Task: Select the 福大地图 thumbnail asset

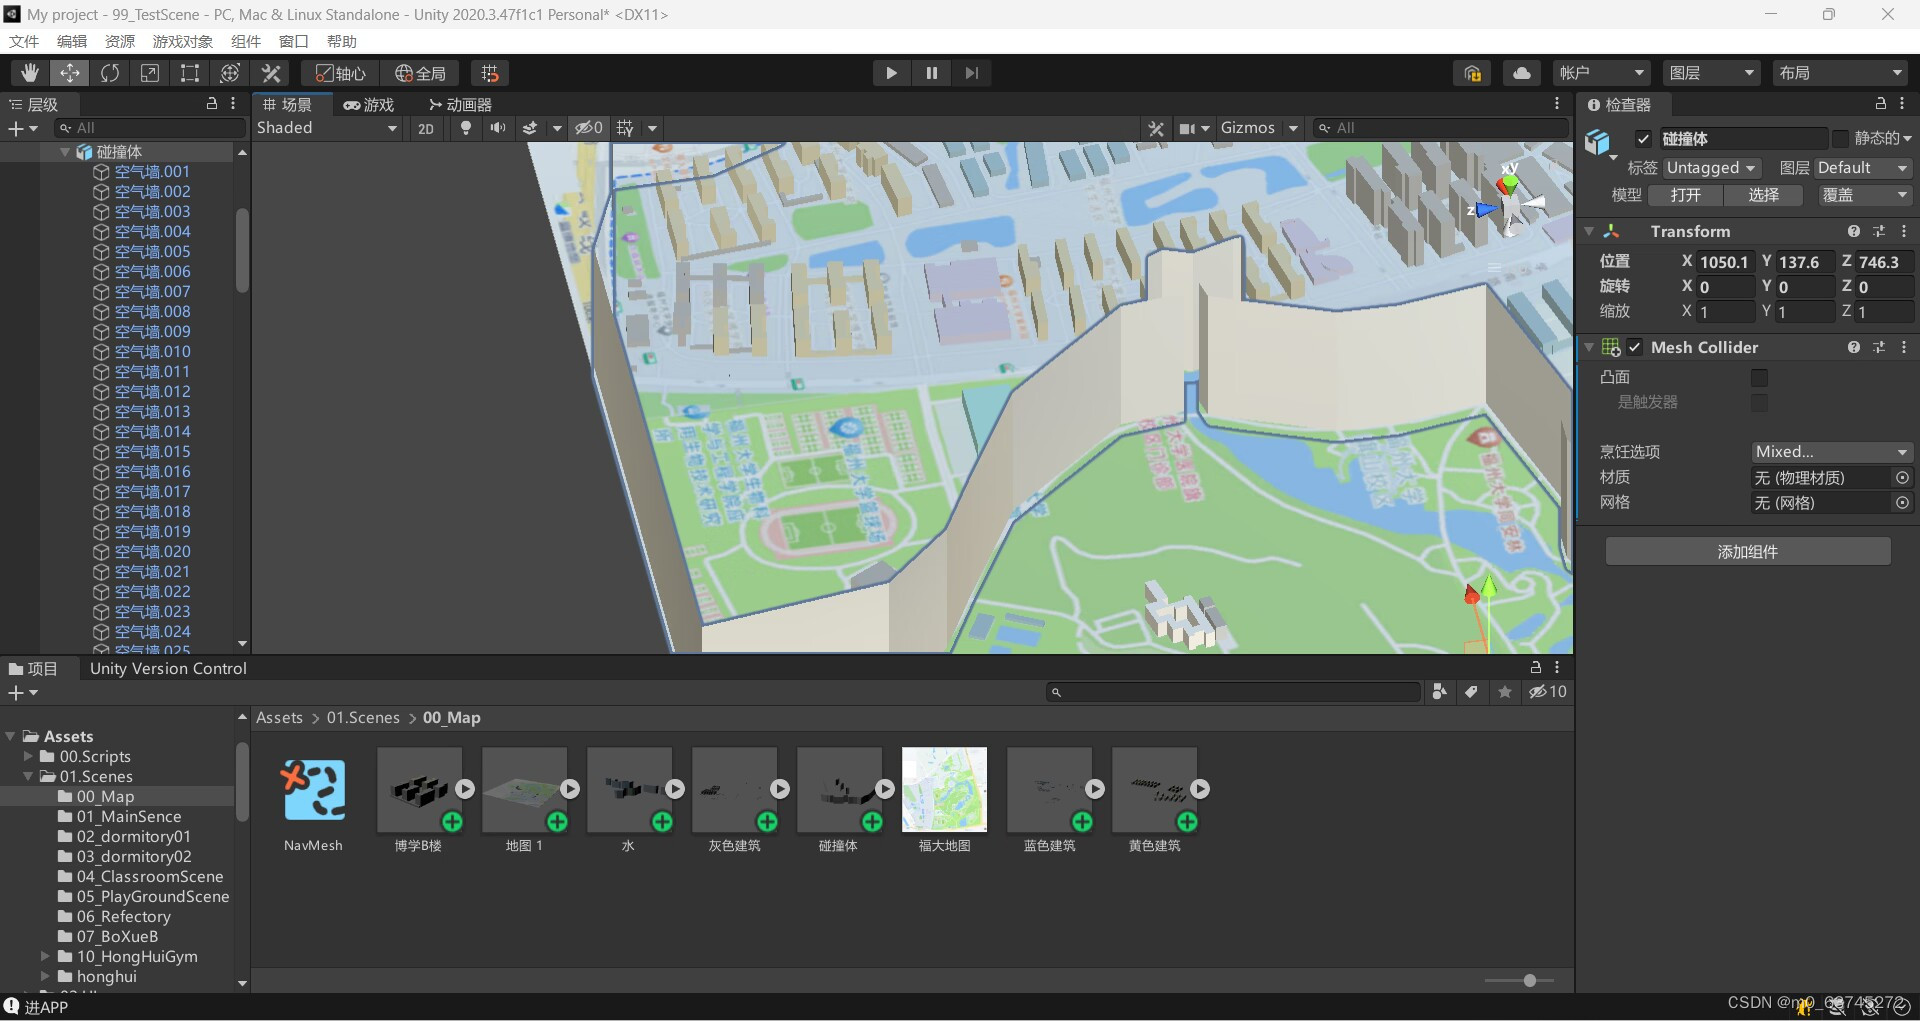Action: coord(944,790)
